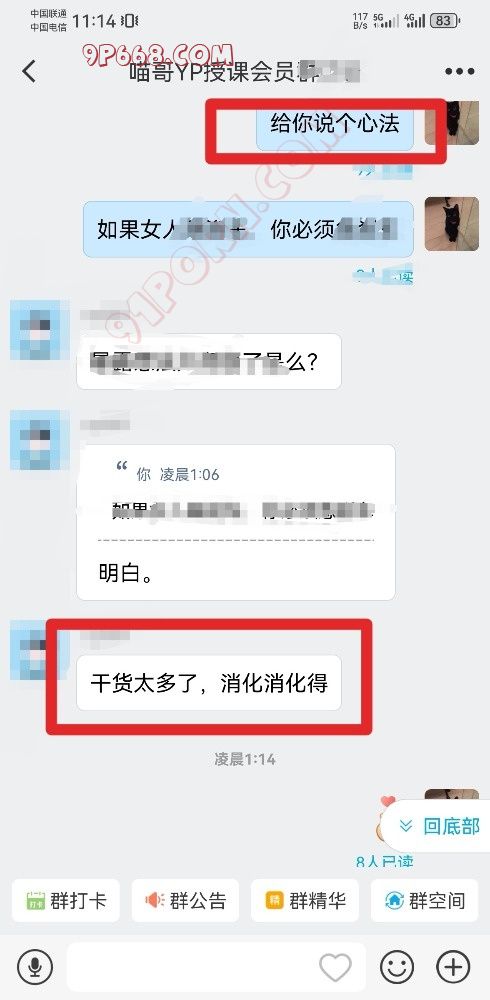490x1000 pixels.
Task: Open 群打卡 group check-in
Action: click(x=66, y=900)
